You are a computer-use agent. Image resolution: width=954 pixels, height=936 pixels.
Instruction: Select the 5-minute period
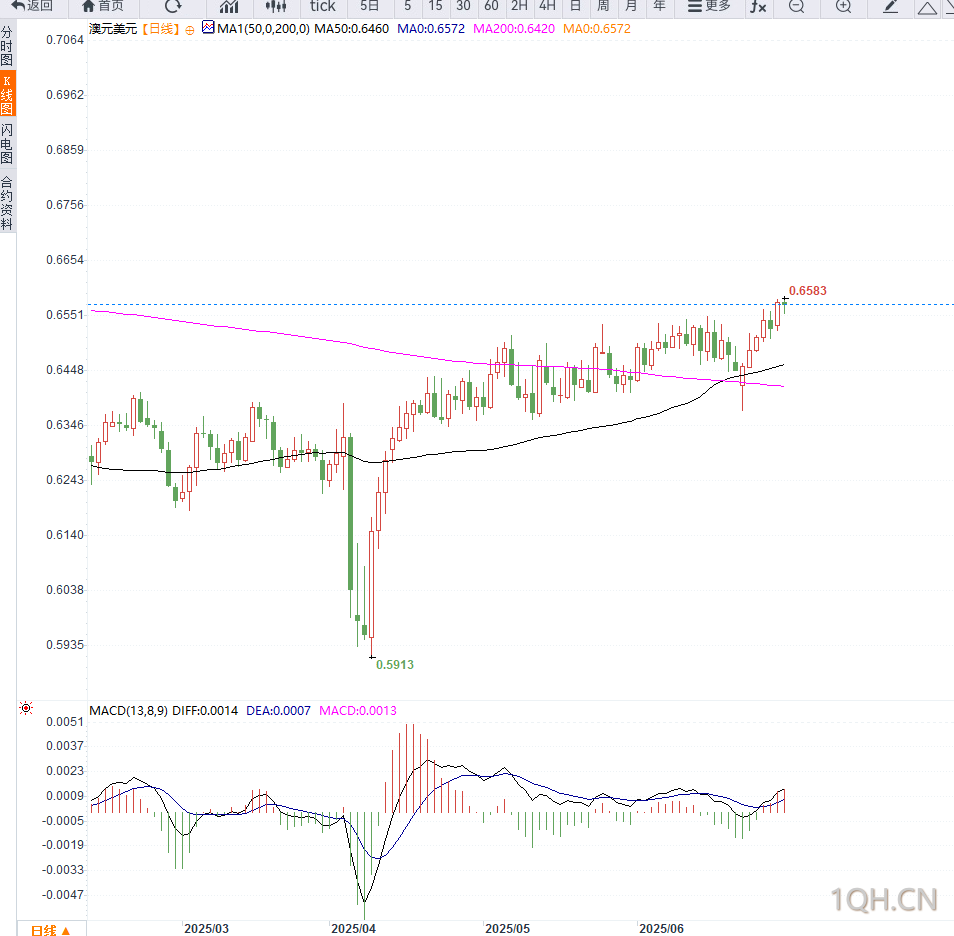[x=407, y=6]
